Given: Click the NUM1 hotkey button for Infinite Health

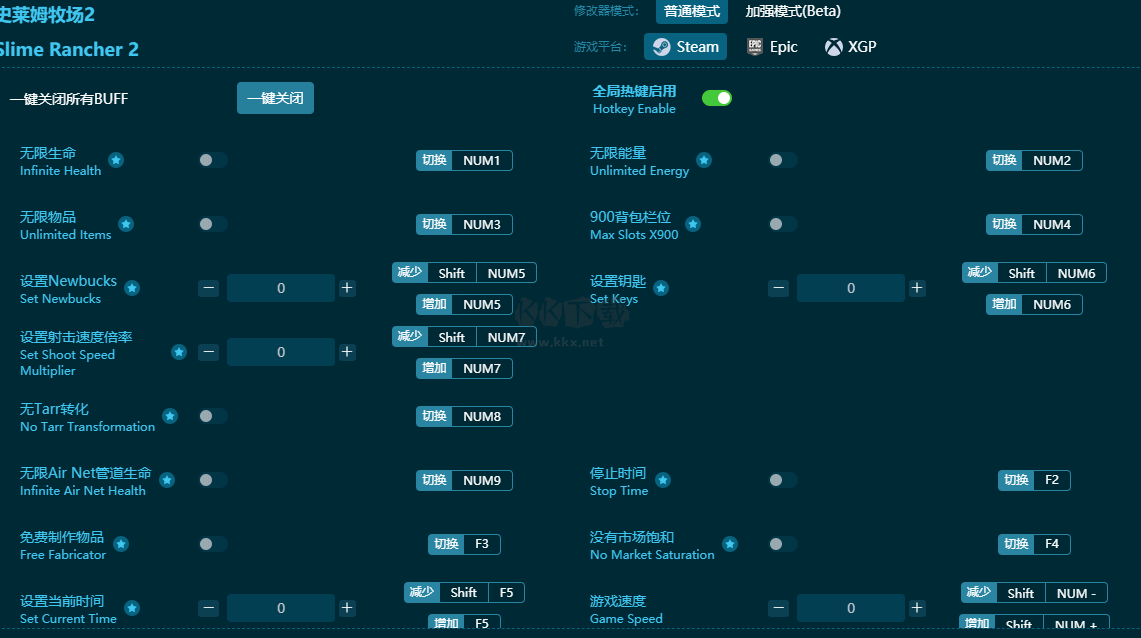Looking at the screenshot, I should (x=464, y=160).
